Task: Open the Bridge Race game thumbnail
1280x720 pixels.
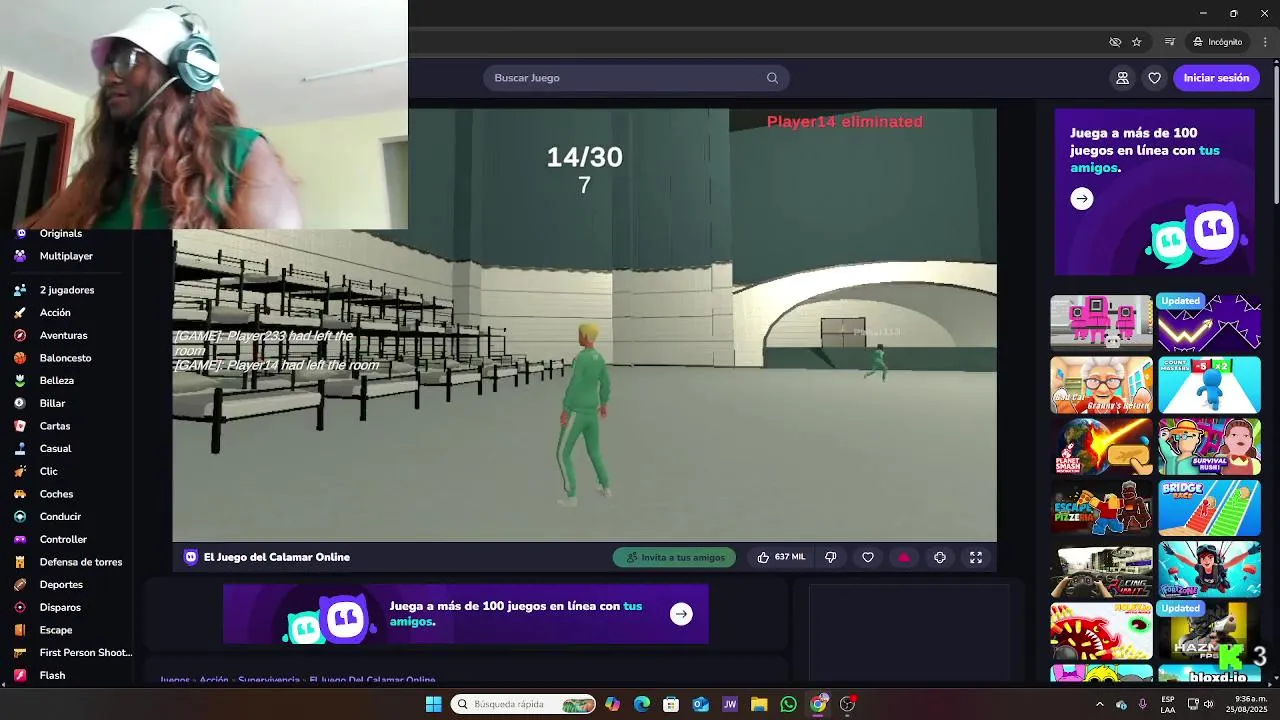Action: pyautogui.click(x=1209, y=507)
